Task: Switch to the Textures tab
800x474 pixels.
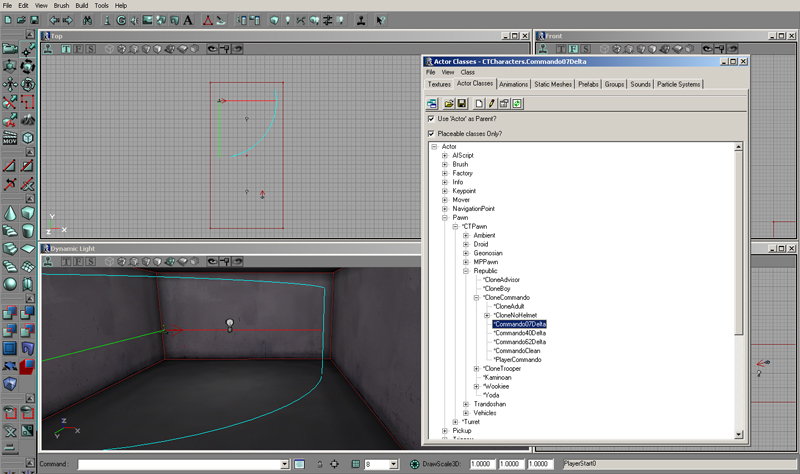Action: coord(439,84)
